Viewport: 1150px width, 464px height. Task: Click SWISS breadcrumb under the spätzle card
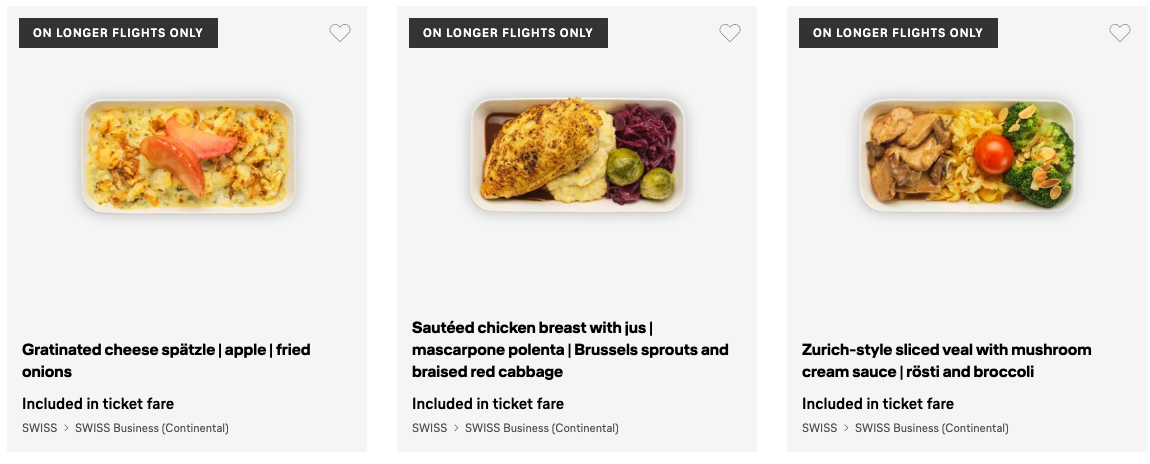[40, 428]
